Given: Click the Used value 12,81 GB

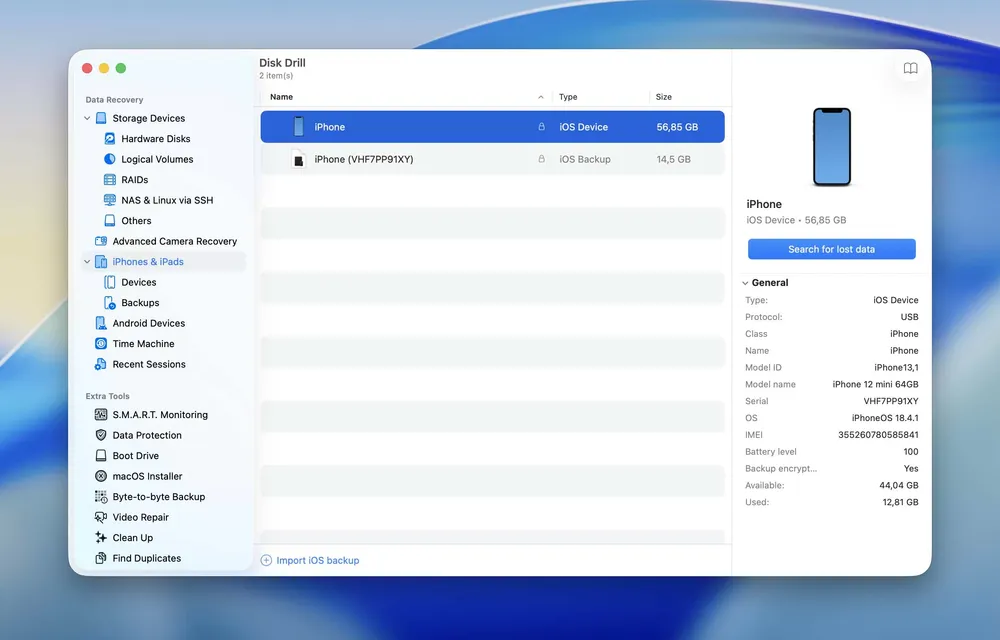Looking at the screenshot, I should pos(901,502).
